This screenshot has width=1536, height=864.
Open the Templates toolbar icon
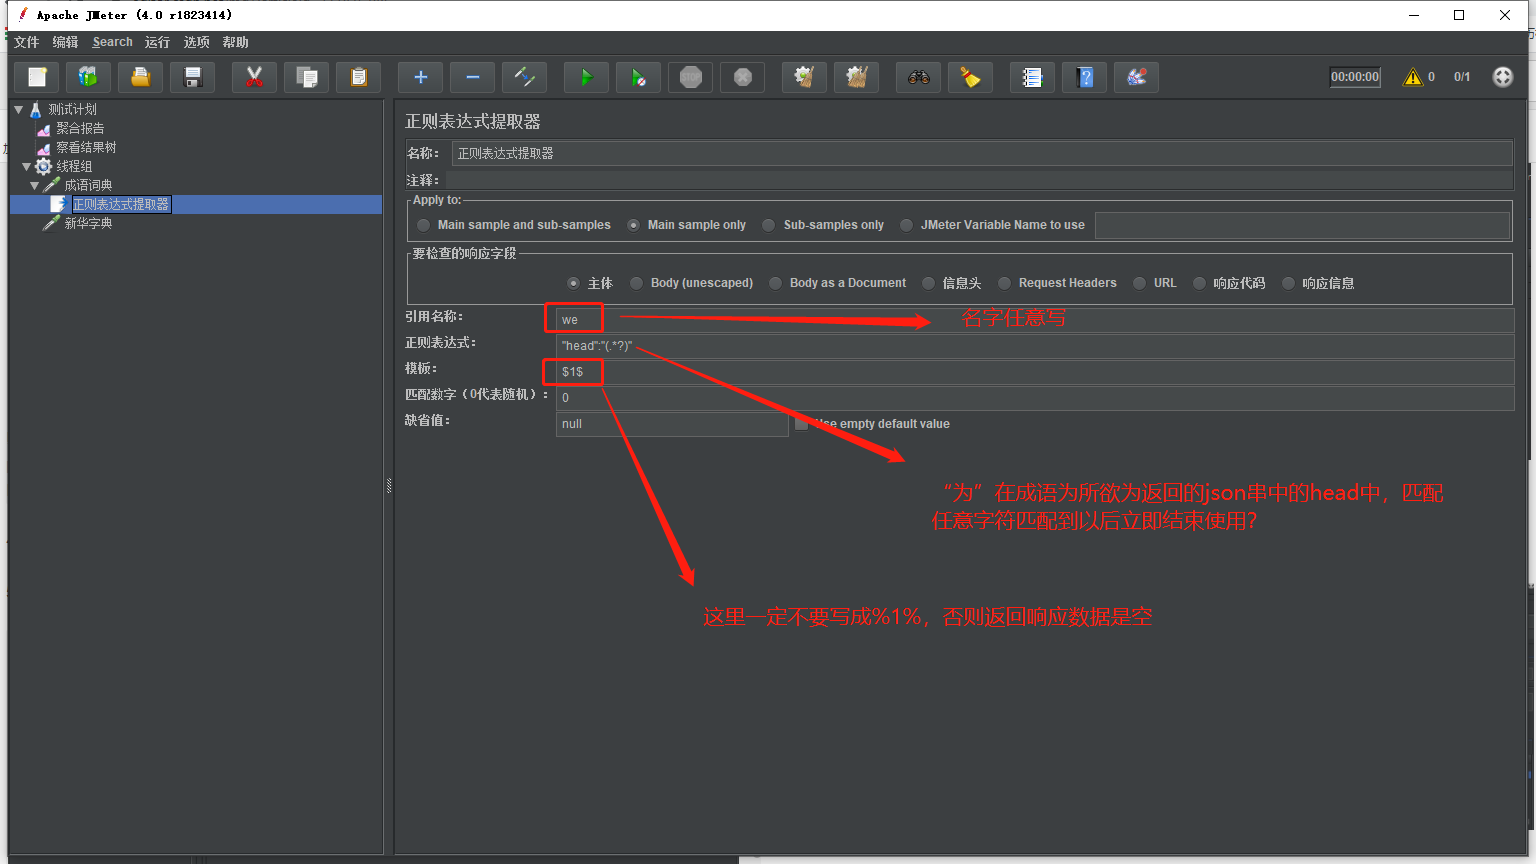click(89, 77)
